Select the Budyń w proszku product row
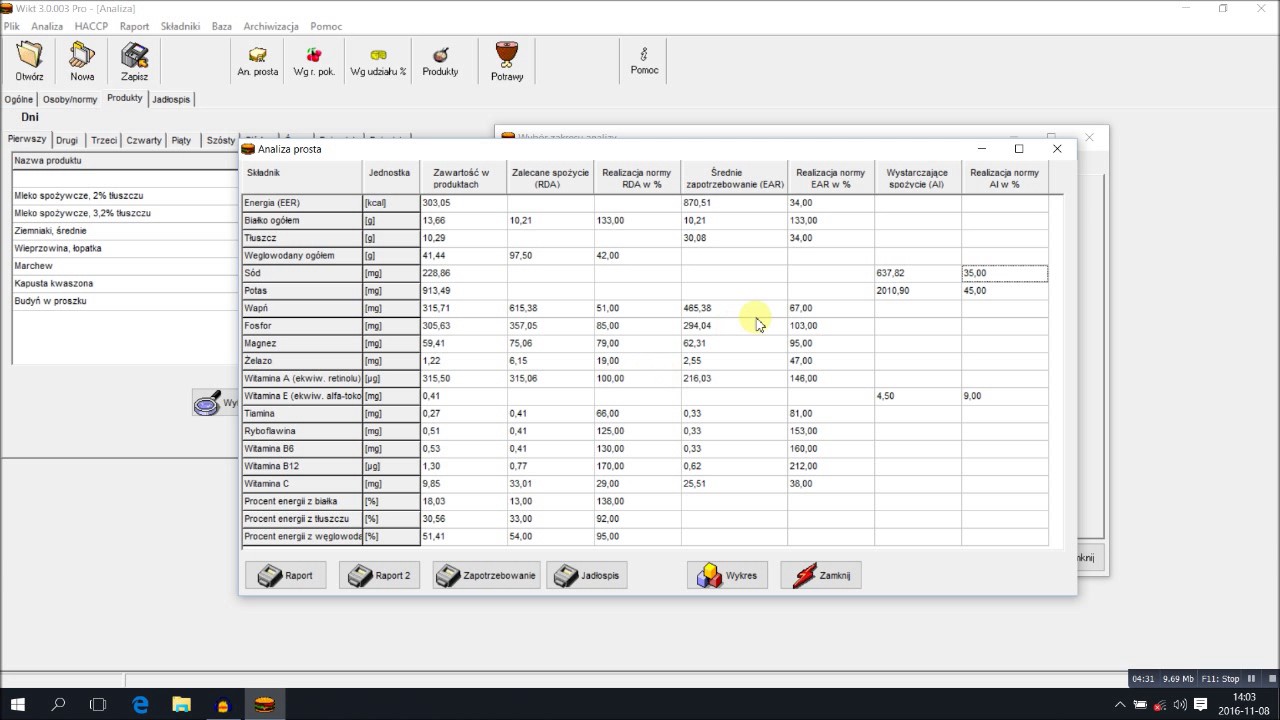This screenshot has width=1280, height=720. point(125,301)
